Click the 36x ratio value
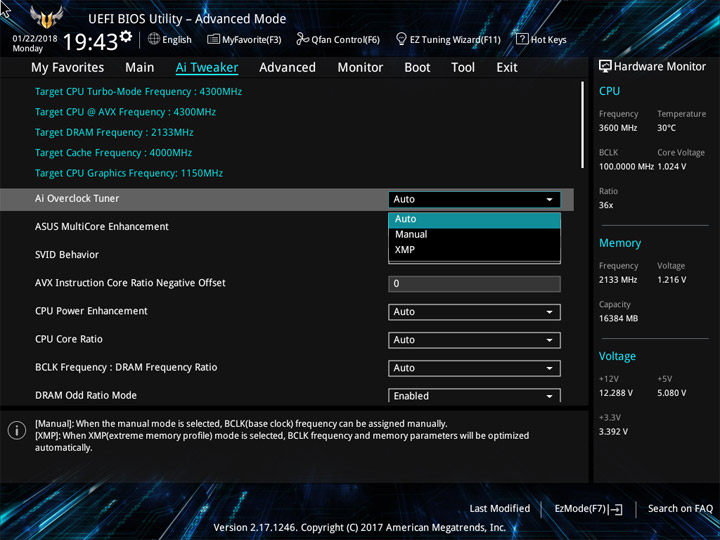Screen dimensions: 720x540 606,205
